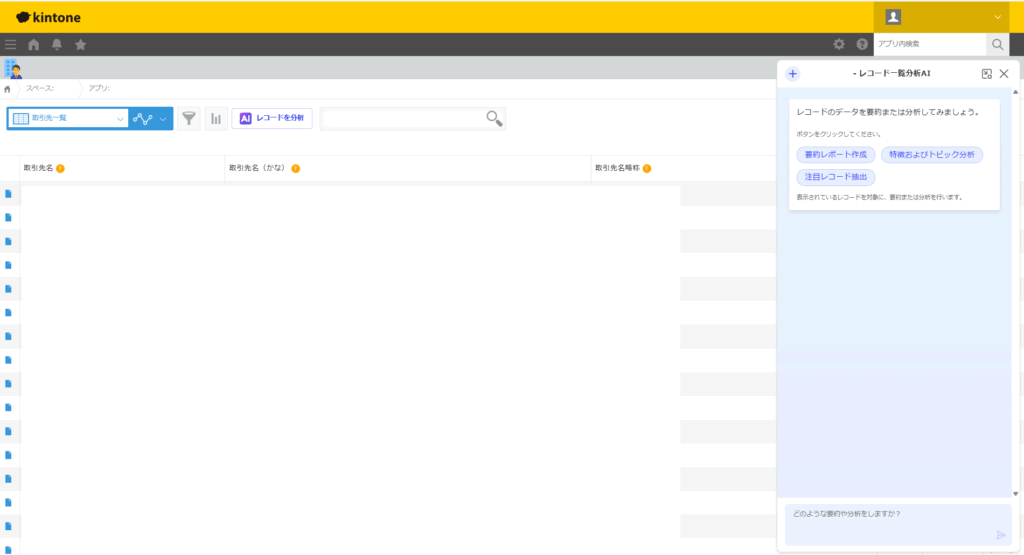The height and width of the screenshot is (555, 1024).
Task: Select 特徴およびトピック分析 option
Action: coord(932,155)
